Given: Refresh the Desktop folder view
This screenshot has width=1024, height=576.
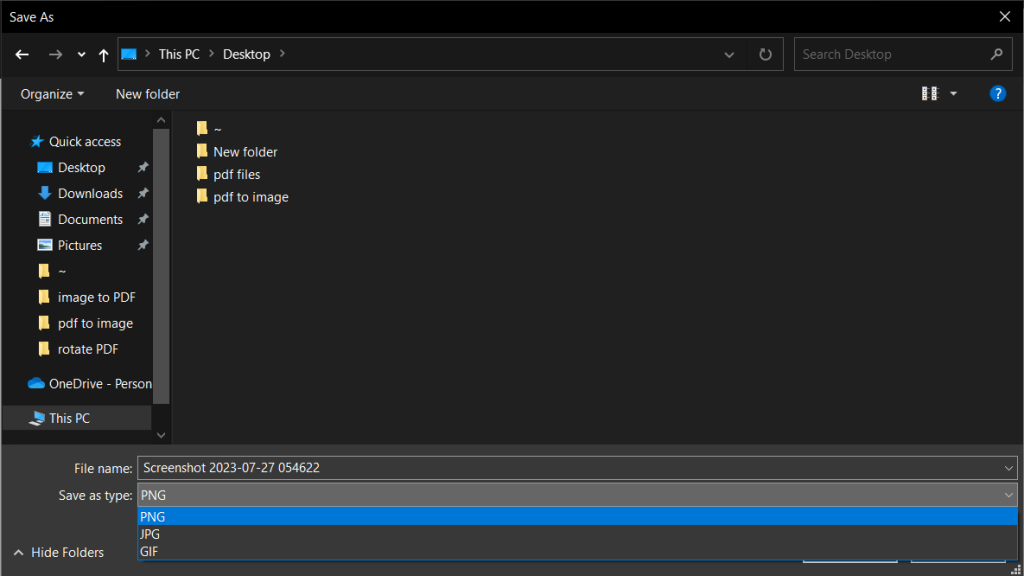Looking at the screenshot, I should [764, 54].
